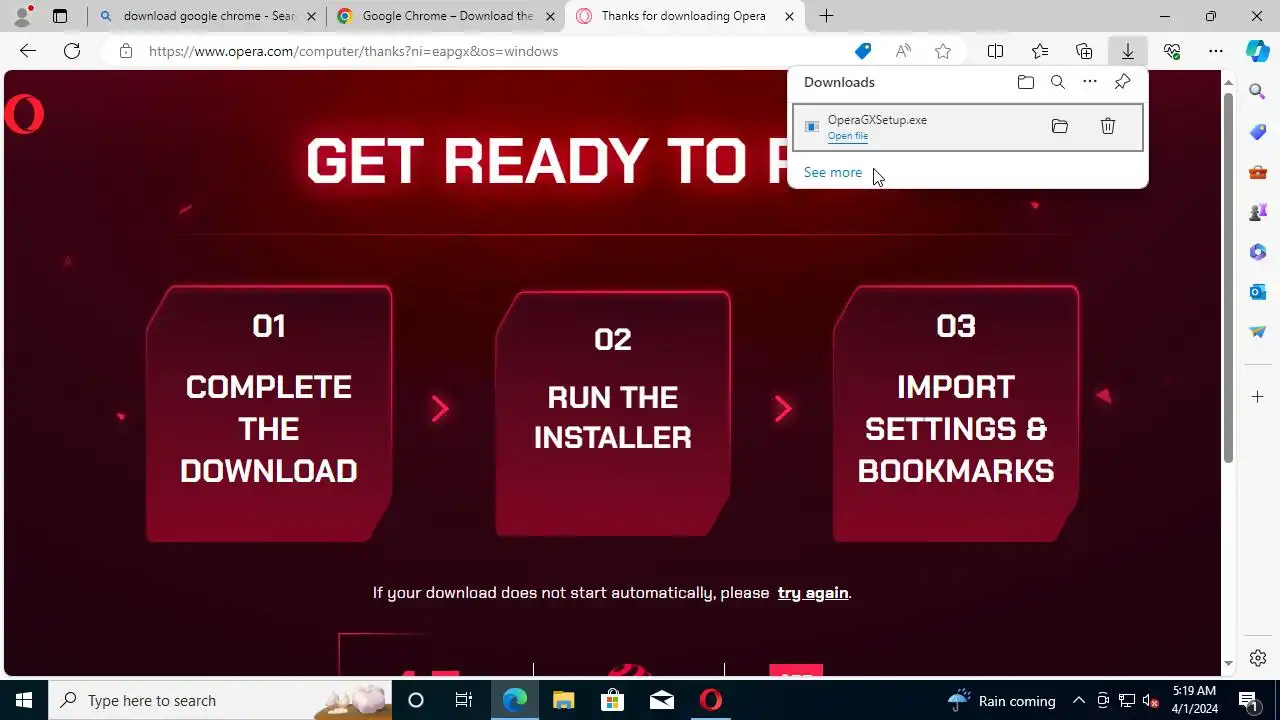
Task: Refresh the current page
Action: pos(72,51)
